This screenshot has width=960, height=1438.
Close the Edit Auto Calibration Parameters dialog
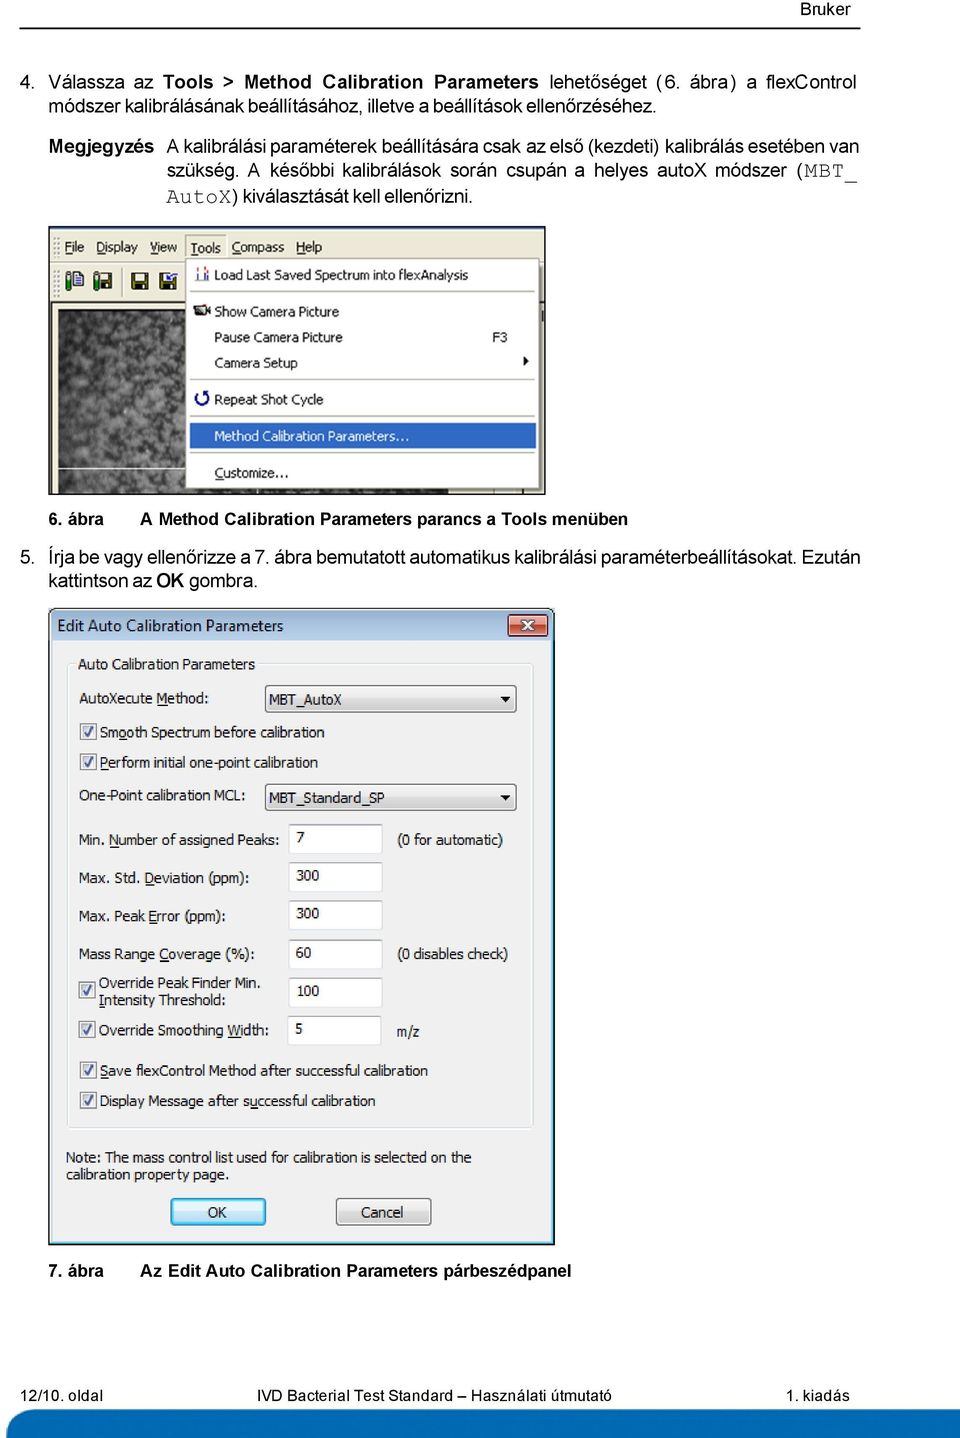point(527,625)
